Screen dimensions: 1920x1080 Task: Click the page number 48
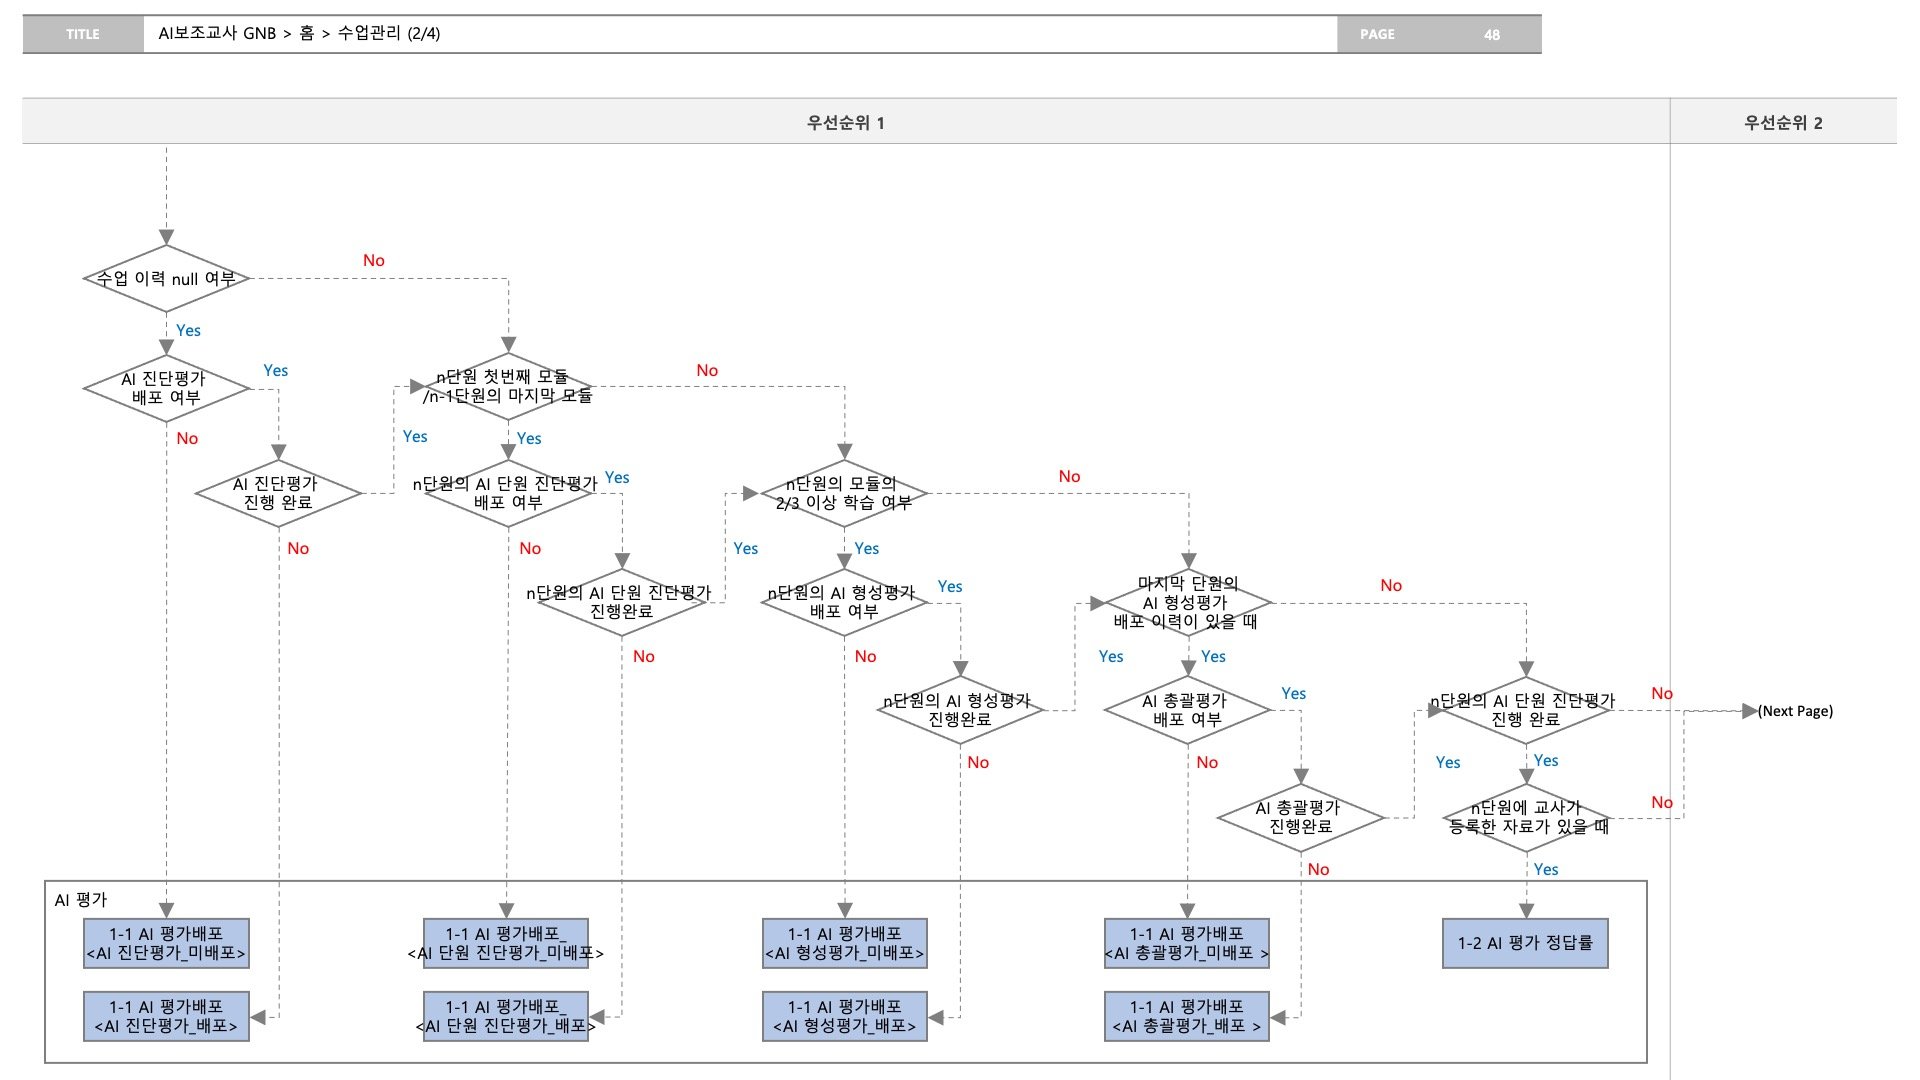(1491, 34)
